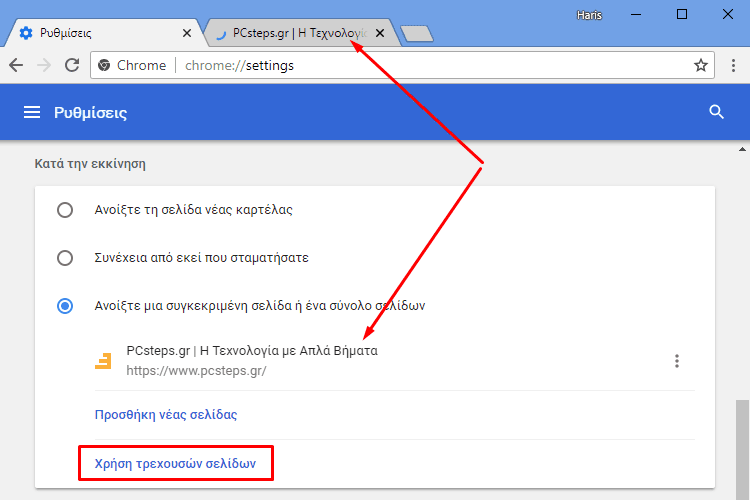Image resolution: width=750 pixels, height=500 pixels.
Task: Click the 'Ρυθμίσεις' header title
Action: (x=90, y=113)
